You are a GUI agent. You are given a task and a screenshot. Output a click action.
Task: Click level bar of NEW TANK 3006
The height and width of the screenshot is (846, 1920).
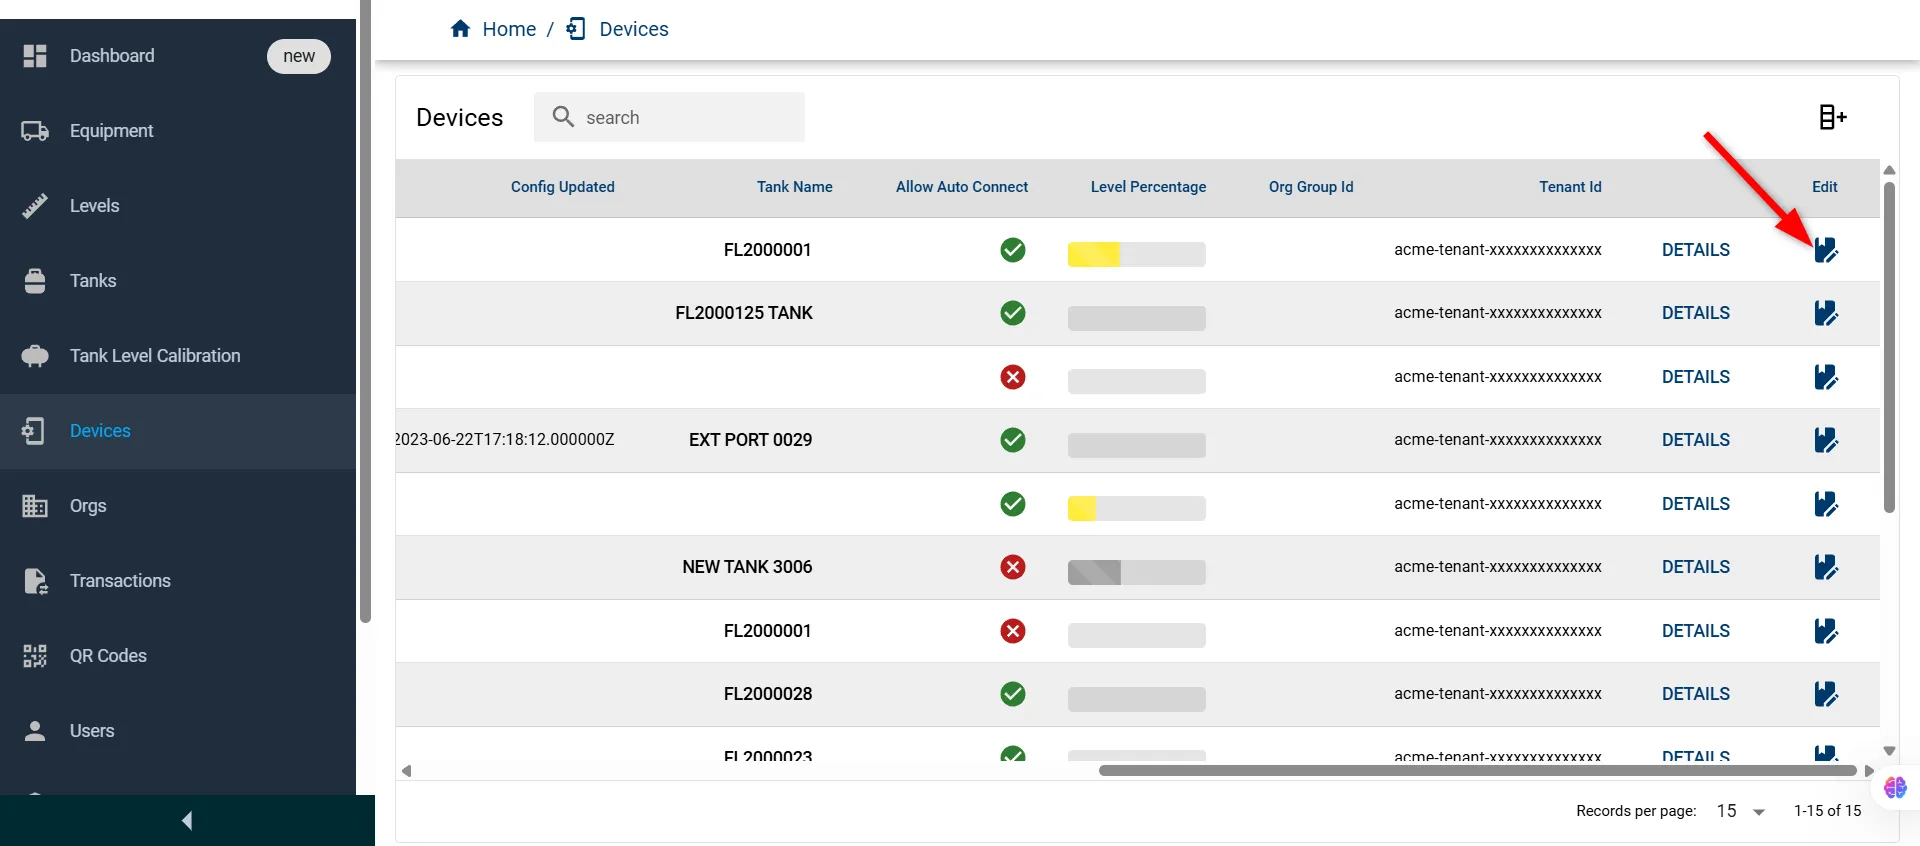[1137, 572]
